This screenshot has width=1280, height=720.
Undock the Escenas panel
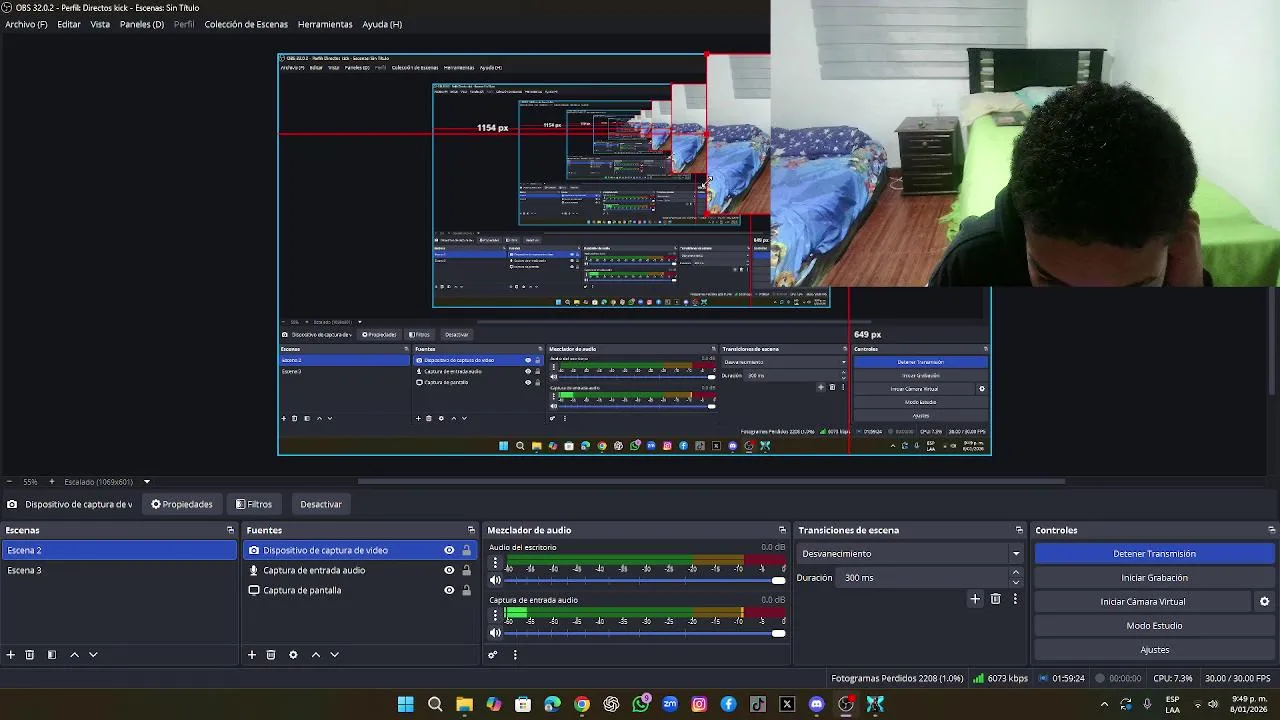tap(230, 530)
